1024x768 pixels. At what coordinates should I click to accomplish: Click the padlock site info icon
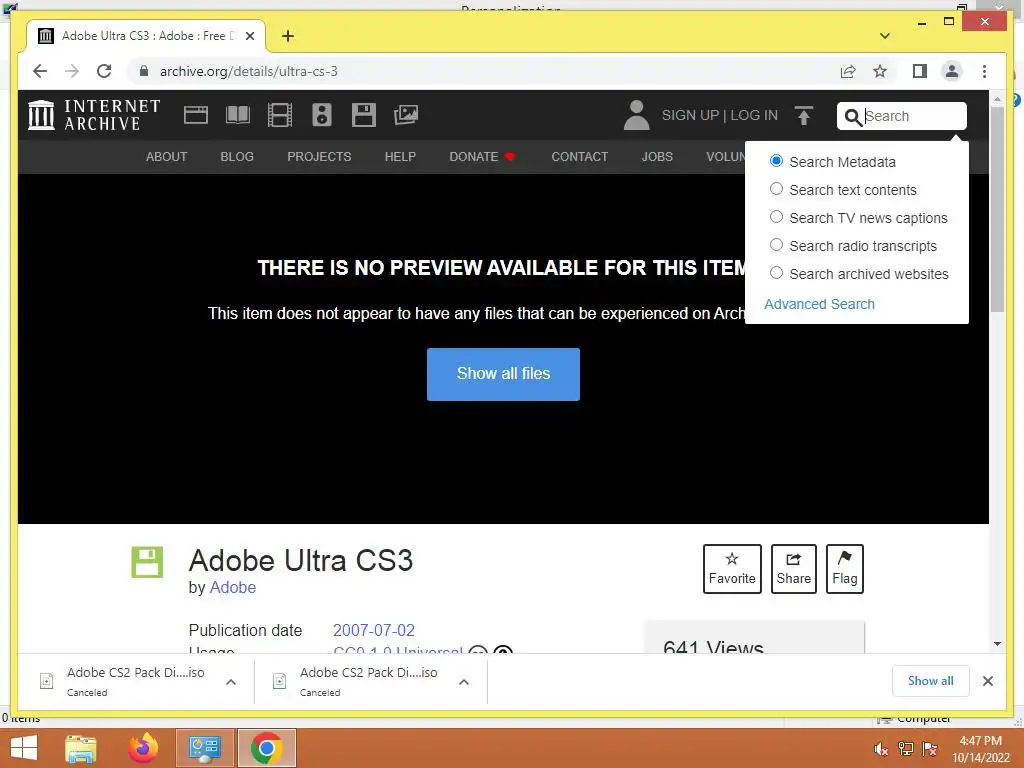click(144, 71)
